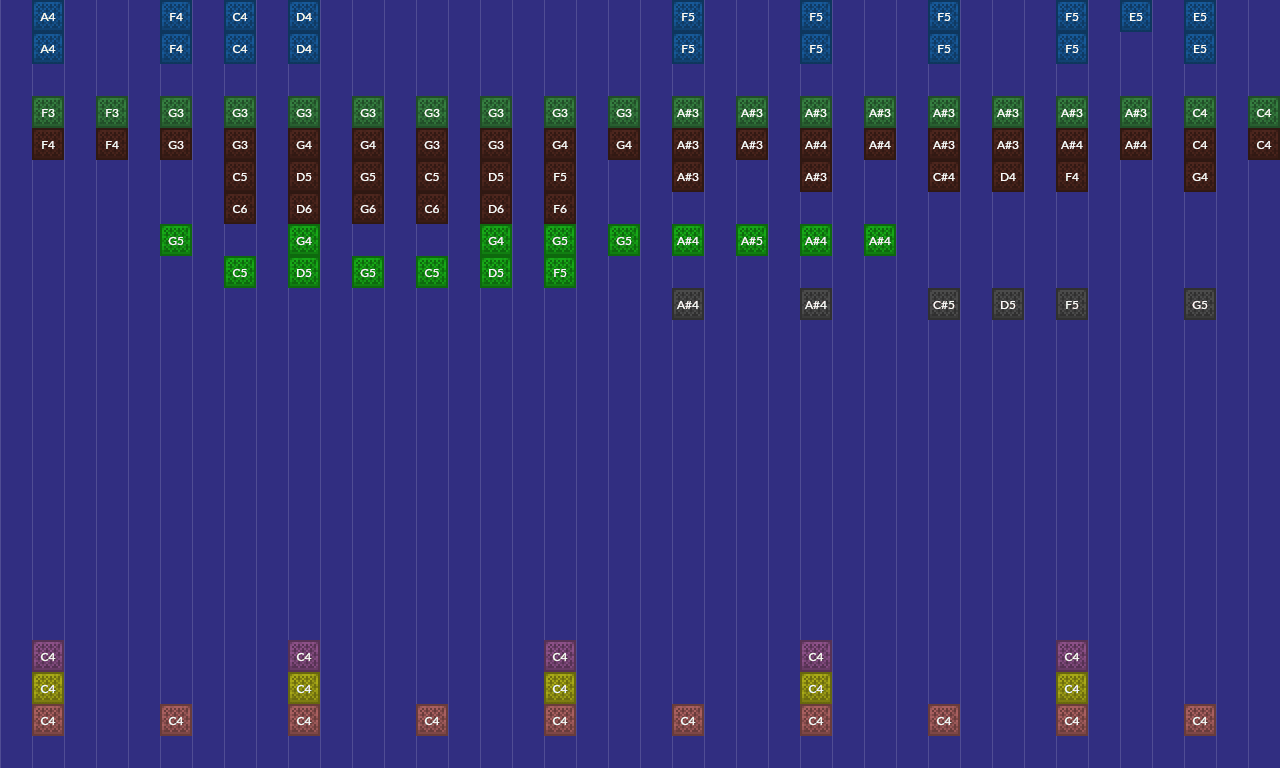
Task: Click the first gray A#4 note
Action: (688, 304)
